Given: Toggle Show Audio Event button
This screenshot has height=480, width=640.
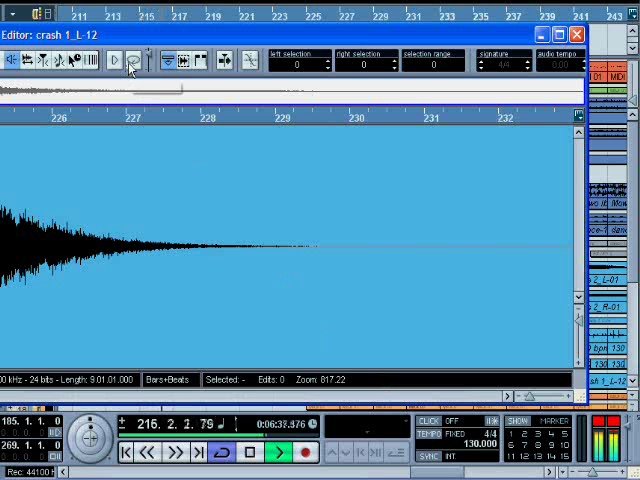Looking at the screenshot, I should click(184, 60).
